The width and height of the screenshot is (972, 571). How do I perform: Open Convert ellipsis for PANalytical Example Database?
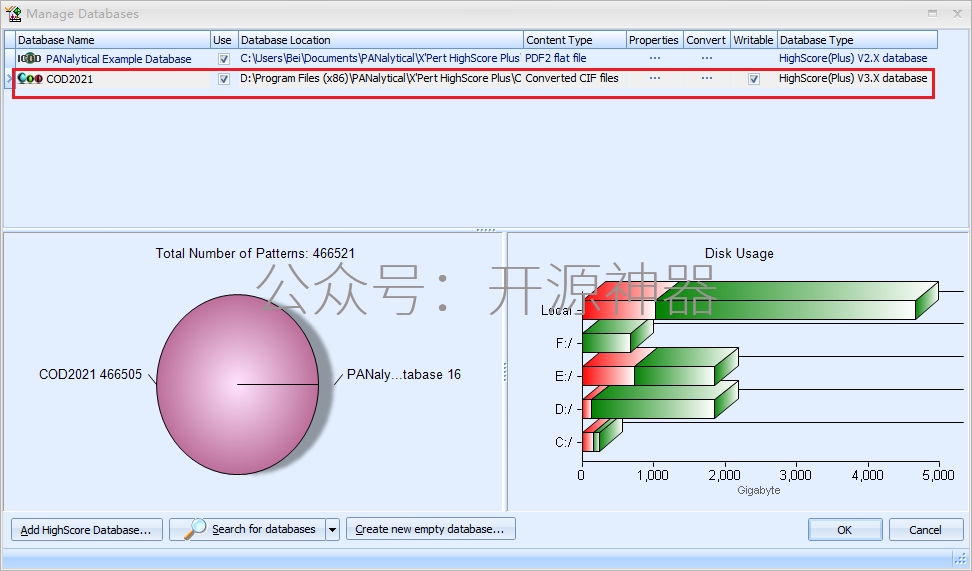(707, 58)
